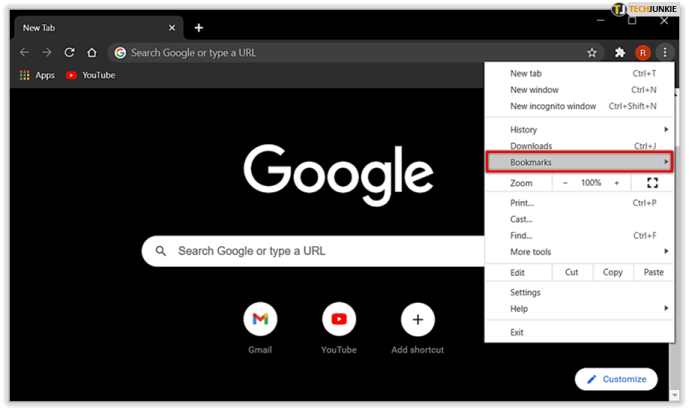Image resolution: width=689 pixels, height=411 pixels.
Task: Click the center Google search box
Action: pyautogui.click(x=313, y=251)
